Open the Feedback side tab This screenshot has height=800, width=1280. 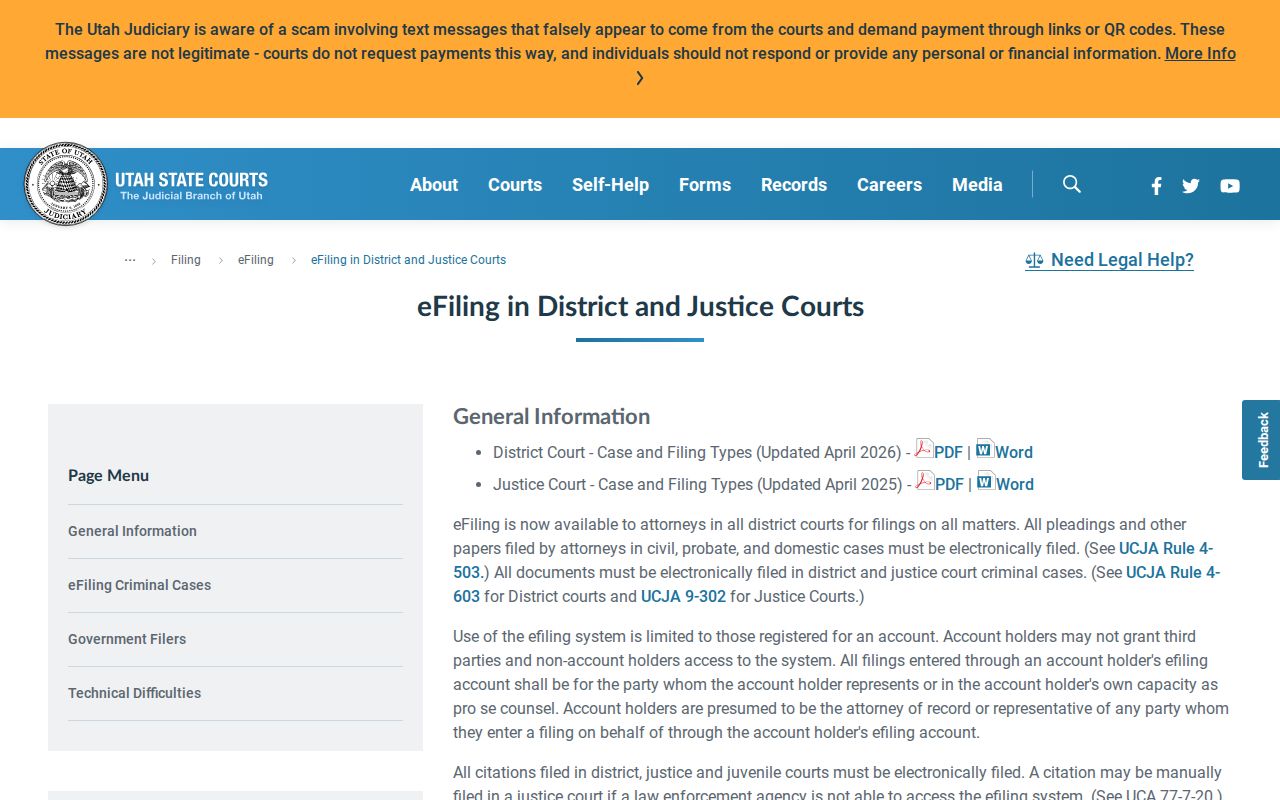click(1261, 440)
